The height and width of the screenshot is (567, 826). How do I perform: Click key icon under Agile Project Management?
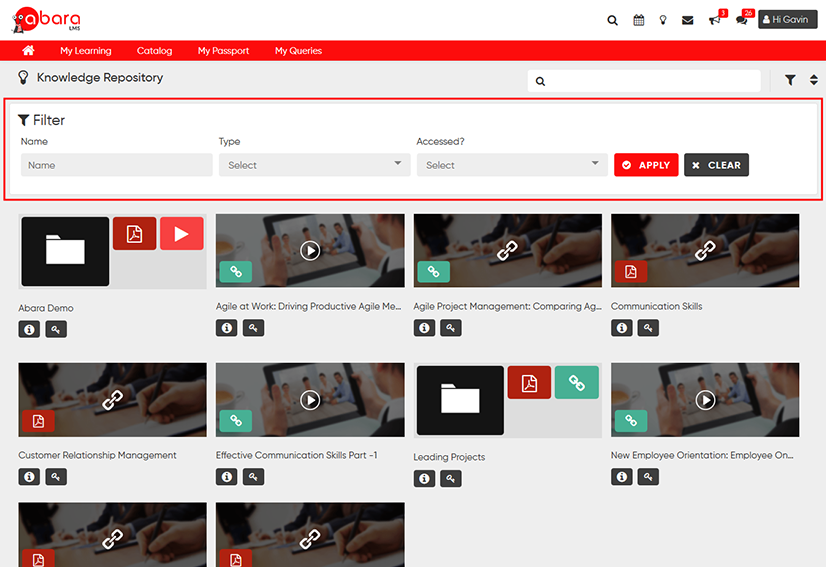point(451,328)
